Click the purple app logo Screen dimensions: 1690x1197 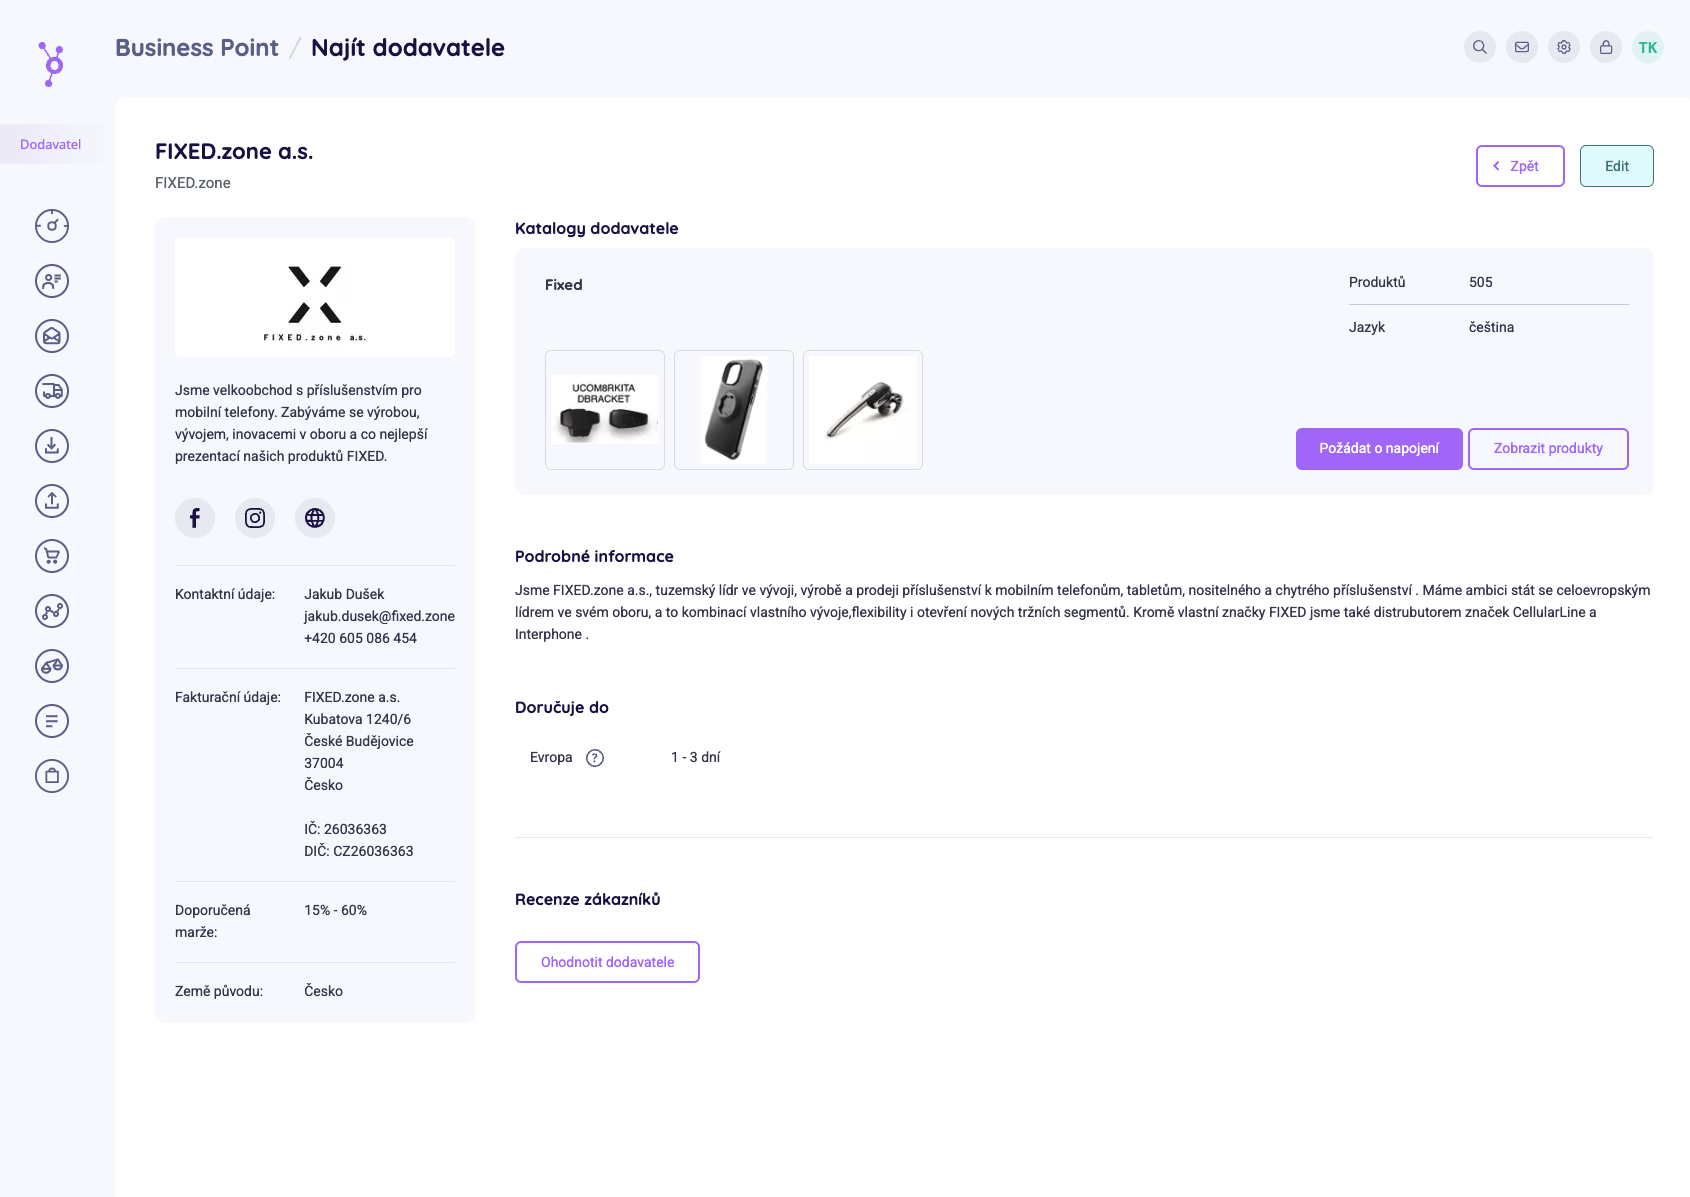tap(52, 64)
